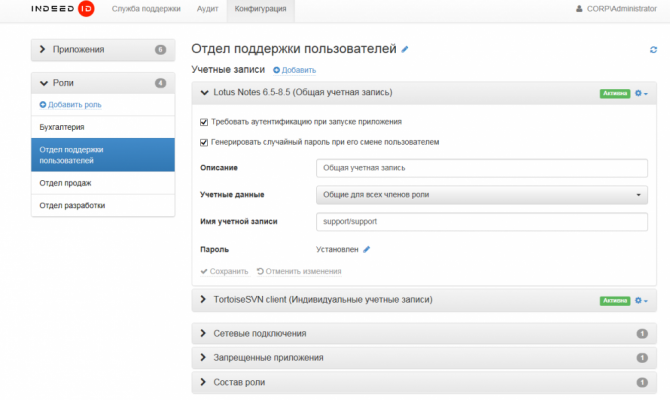Image resolution: width=670 pixels, height=400 pixels.
Task: Click pencil icon to edit password
Action: 367,250
